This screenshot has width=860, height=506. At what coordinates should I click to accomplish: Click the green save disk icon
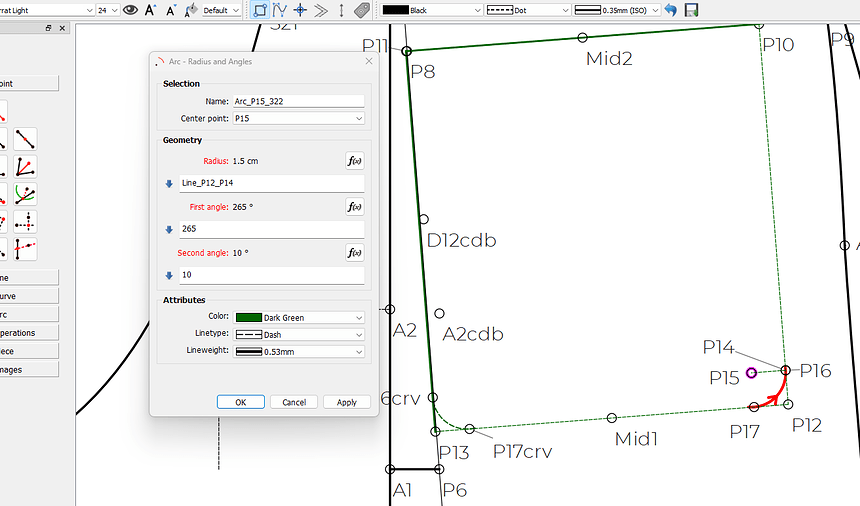pyautogui.click(x=691, y=10)
